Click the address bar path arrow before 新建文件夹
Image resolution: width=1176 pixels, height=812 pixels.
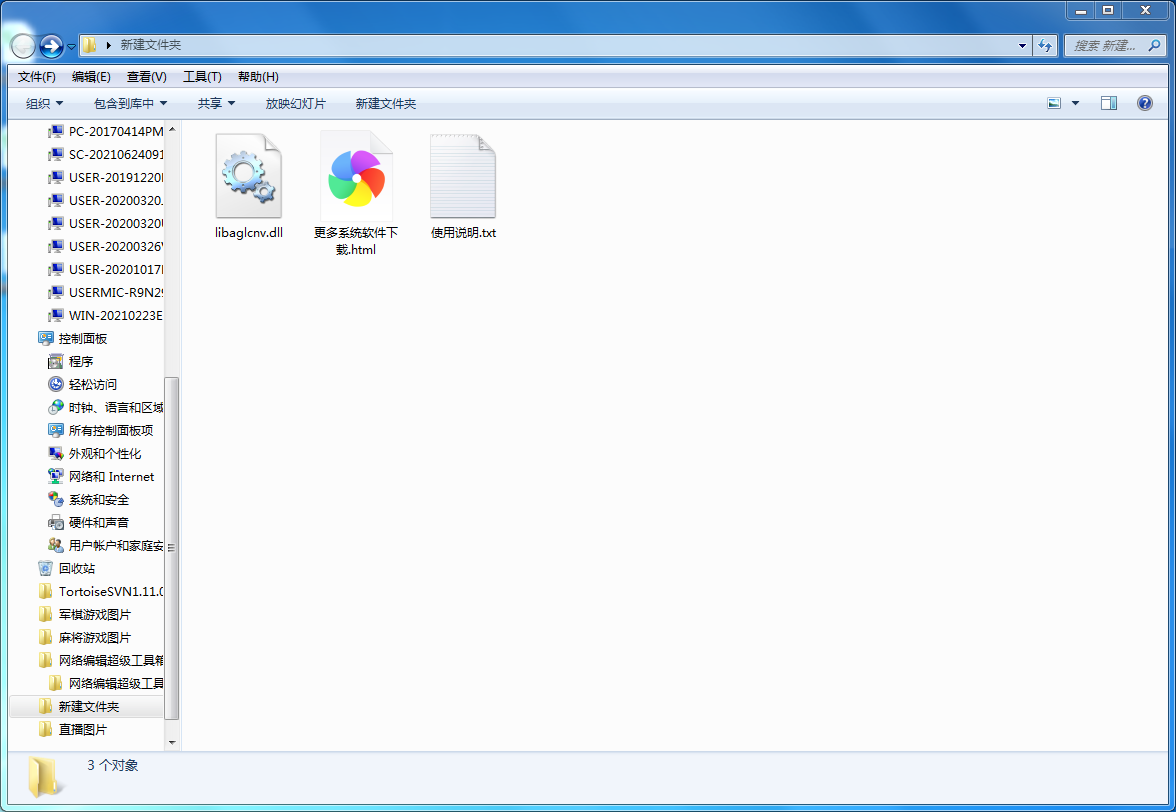[108, 46]
